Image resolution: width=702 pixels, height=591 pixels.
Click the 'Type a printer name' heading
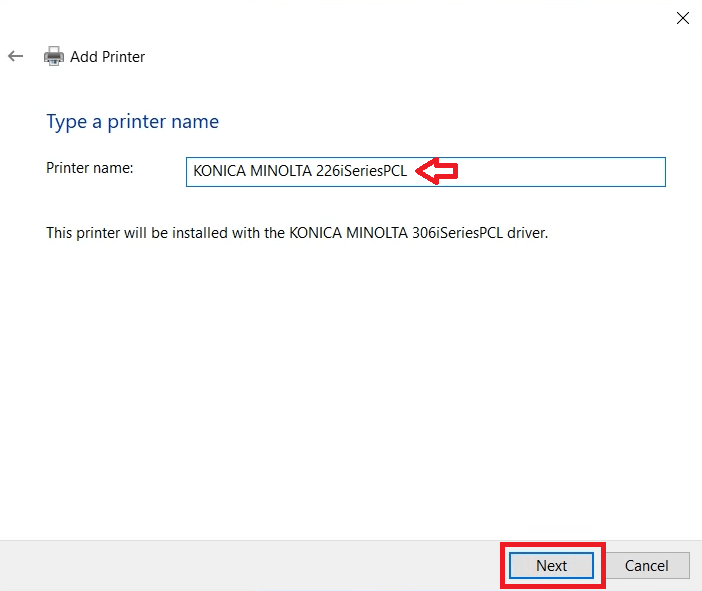pyautogui.click(x=133, y=122)
